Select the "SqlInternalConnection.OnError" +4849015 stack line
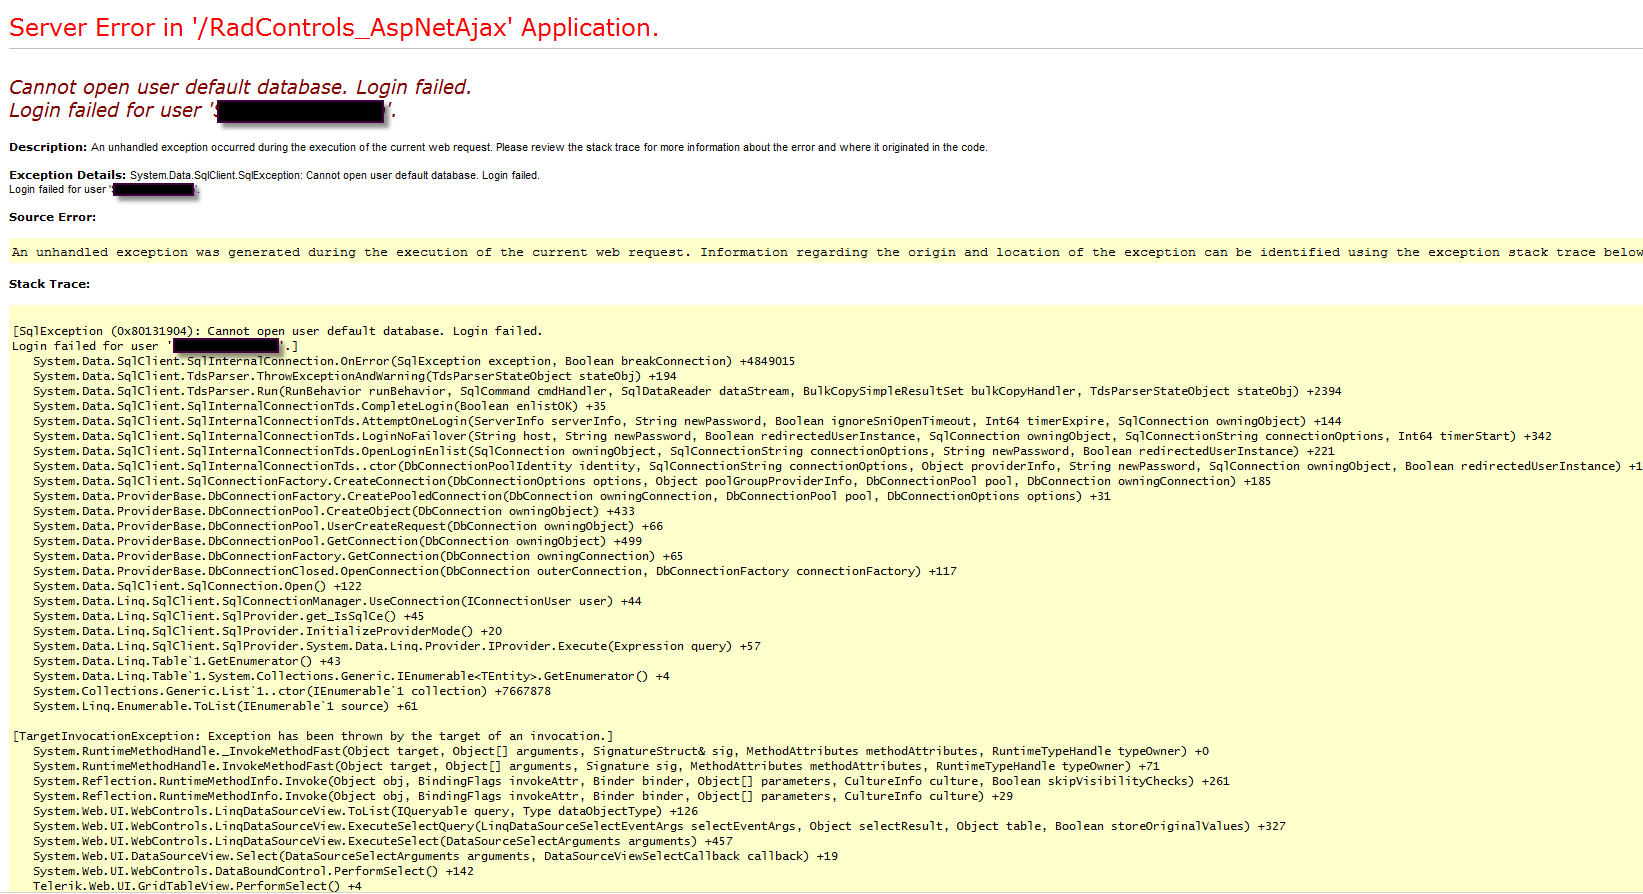Viewport: 1643px width, 894px height. coord(414,361)
